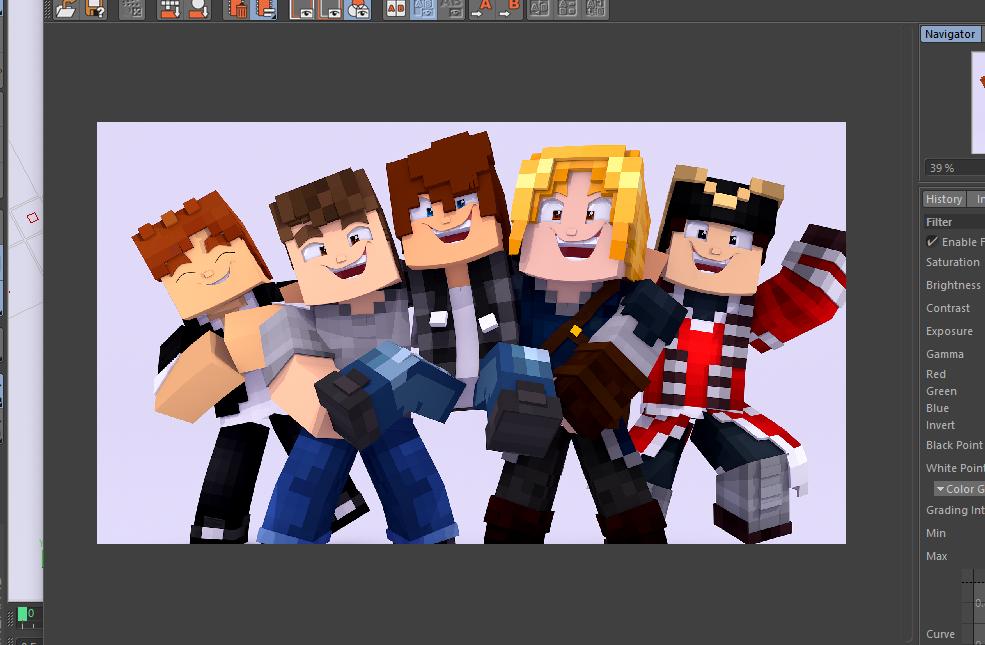
Task: Click the toolbar grip handle at far left
Action: click(x=48, y=9)
